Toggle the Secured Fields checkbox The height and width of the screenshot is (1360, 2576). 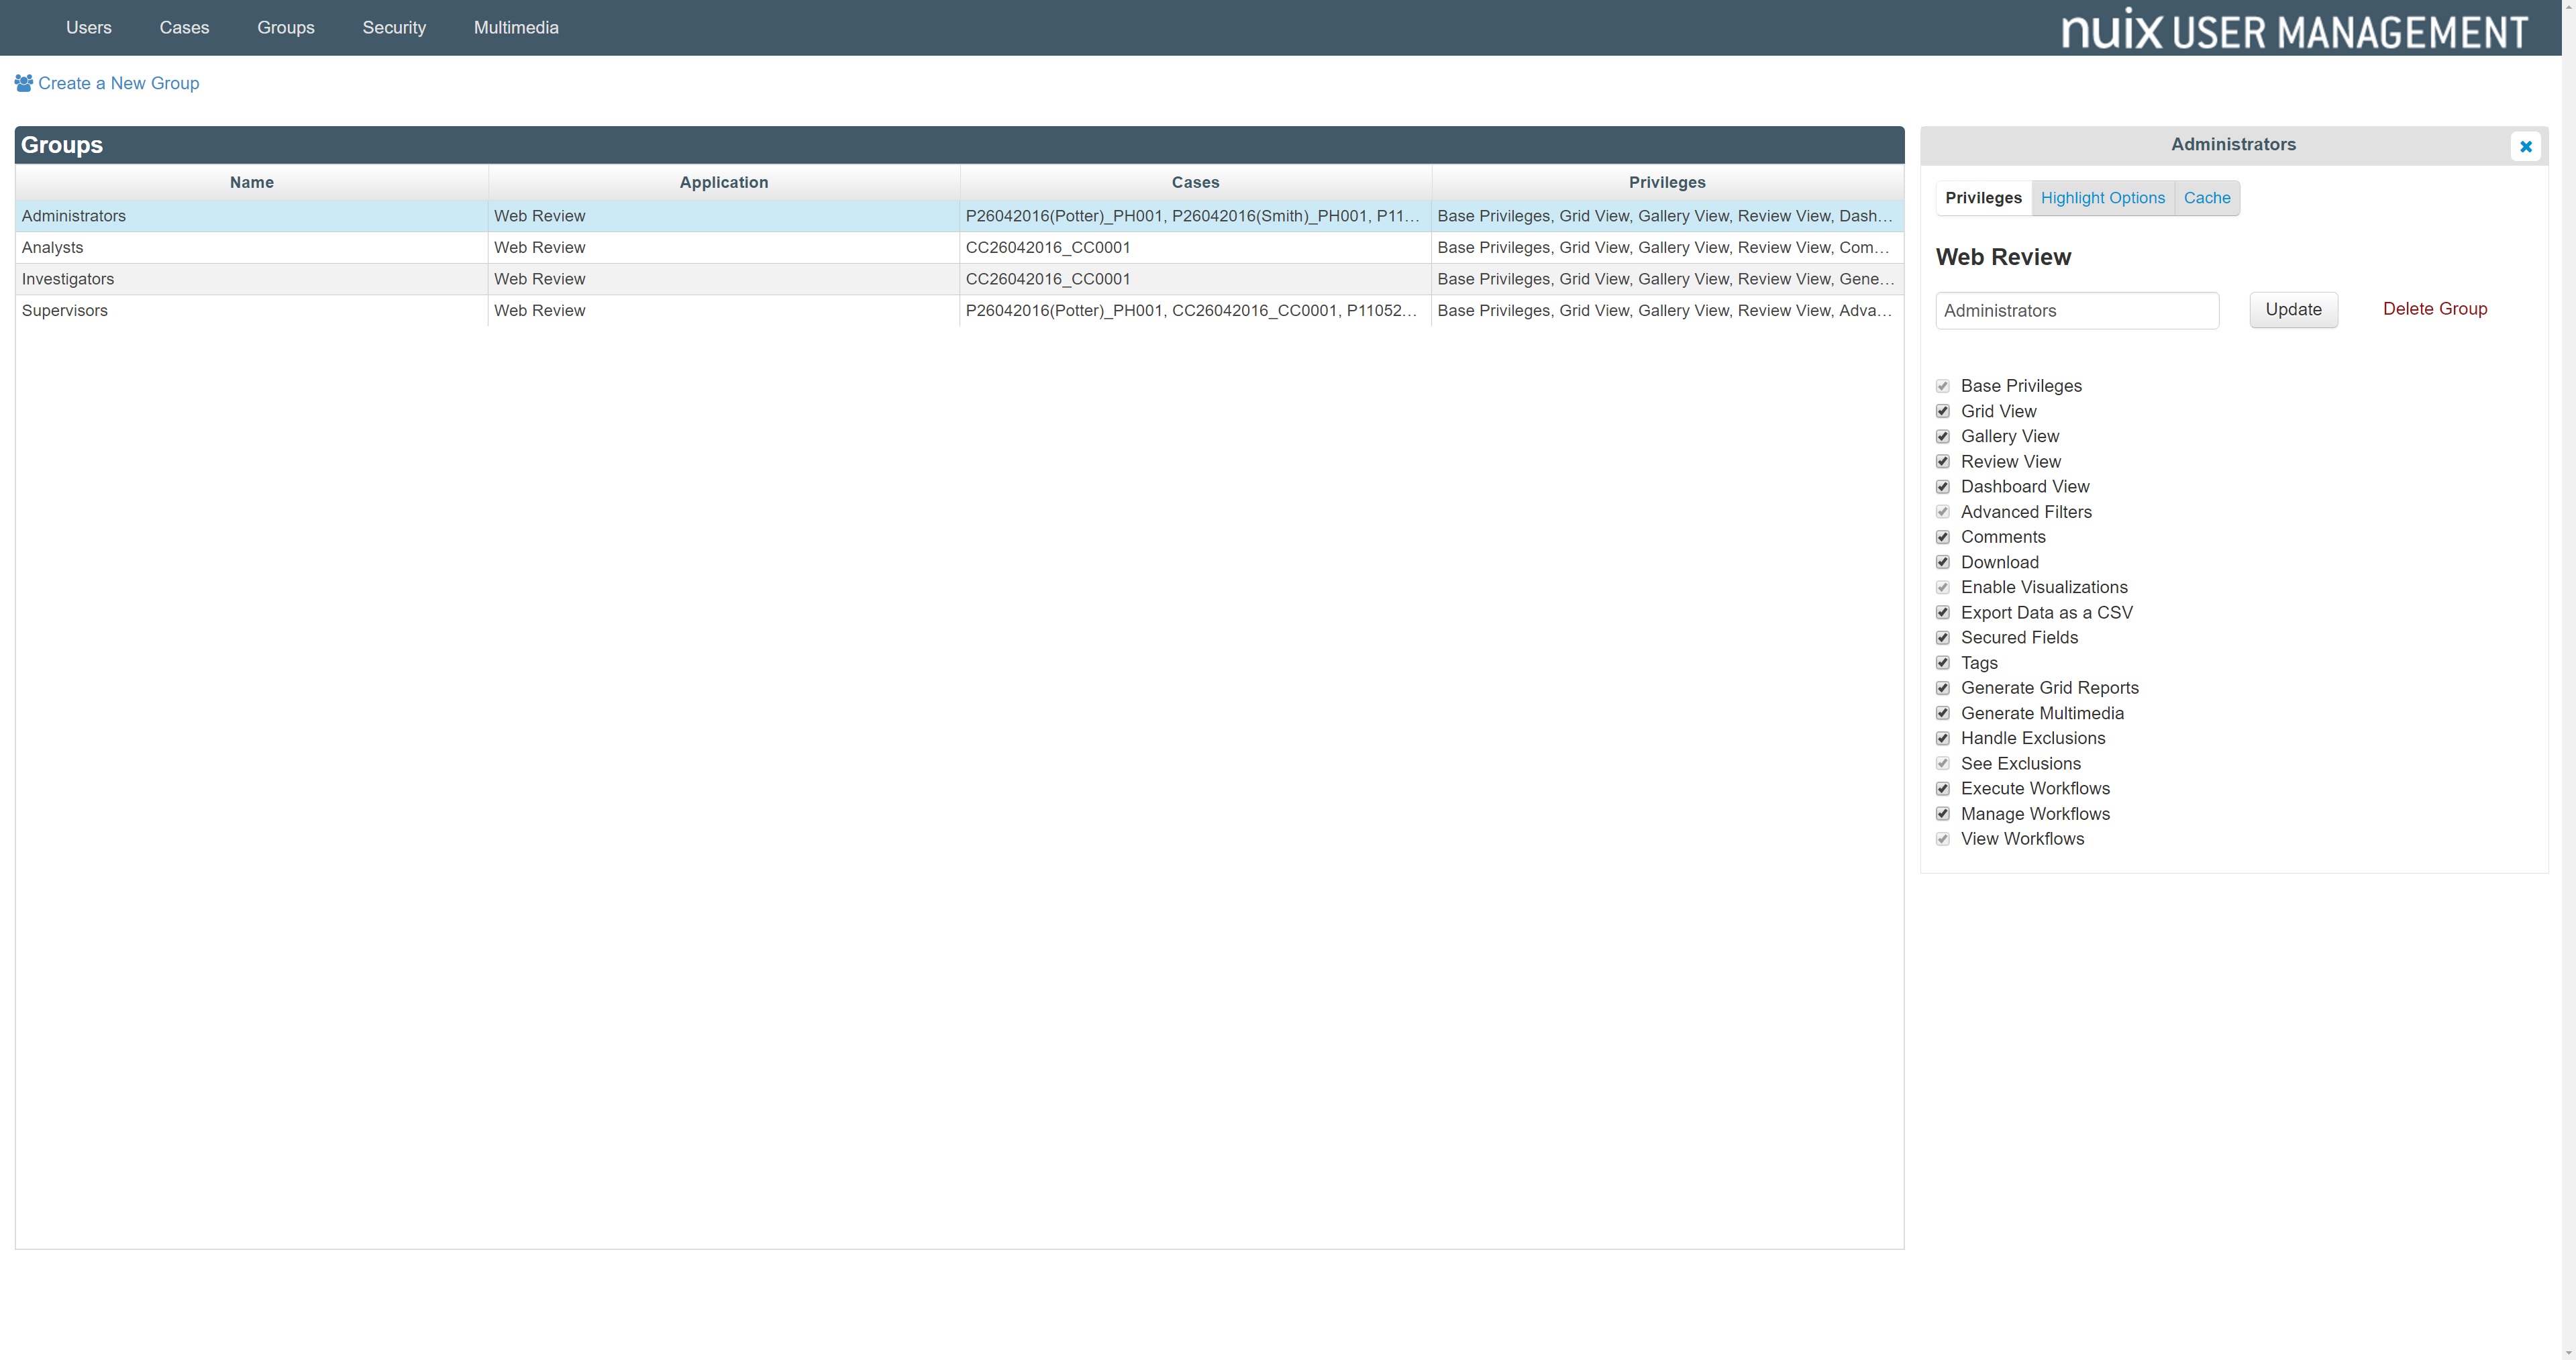[x=1942, y=638]
